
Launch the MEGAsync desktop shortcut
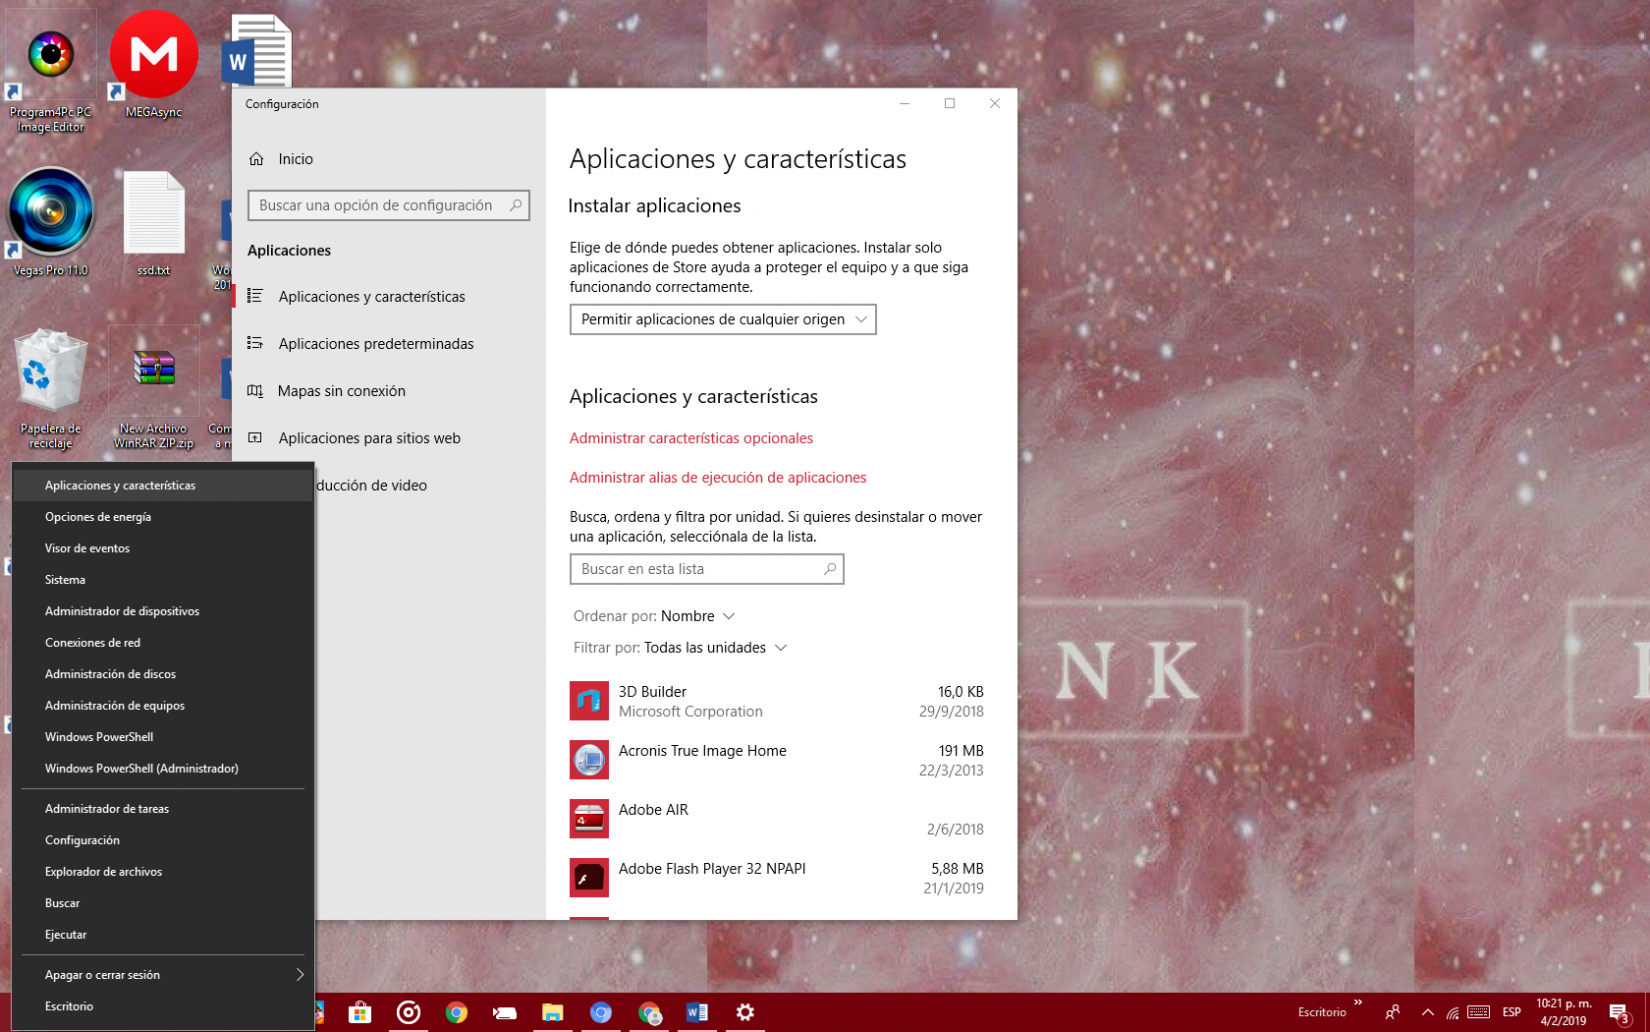(153, 65)
